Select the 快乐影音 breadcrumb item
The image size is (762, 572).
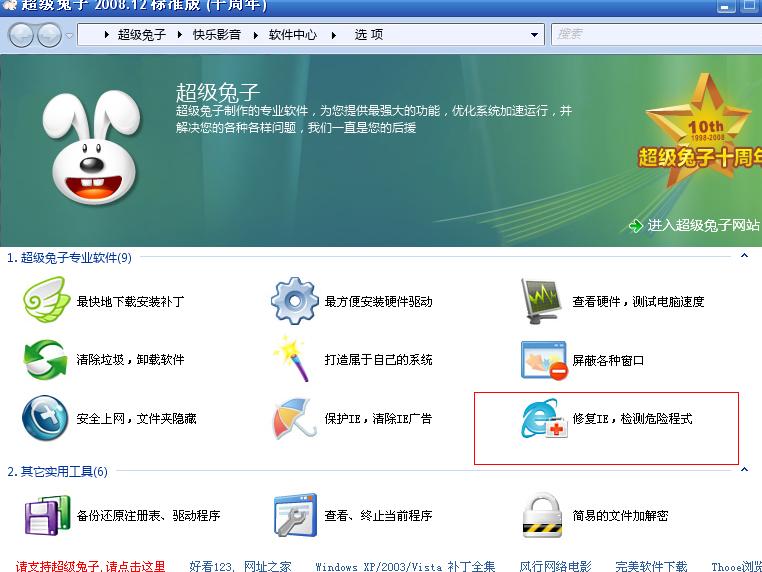(x=217, y=35)
